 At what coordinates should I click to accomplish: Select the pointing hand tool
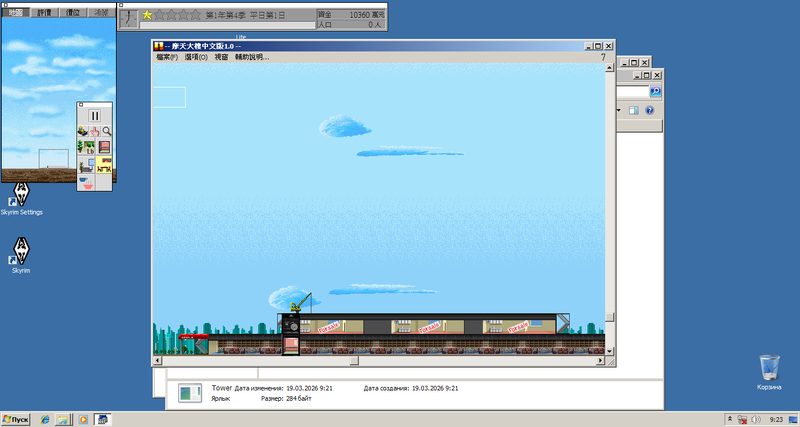95,132
